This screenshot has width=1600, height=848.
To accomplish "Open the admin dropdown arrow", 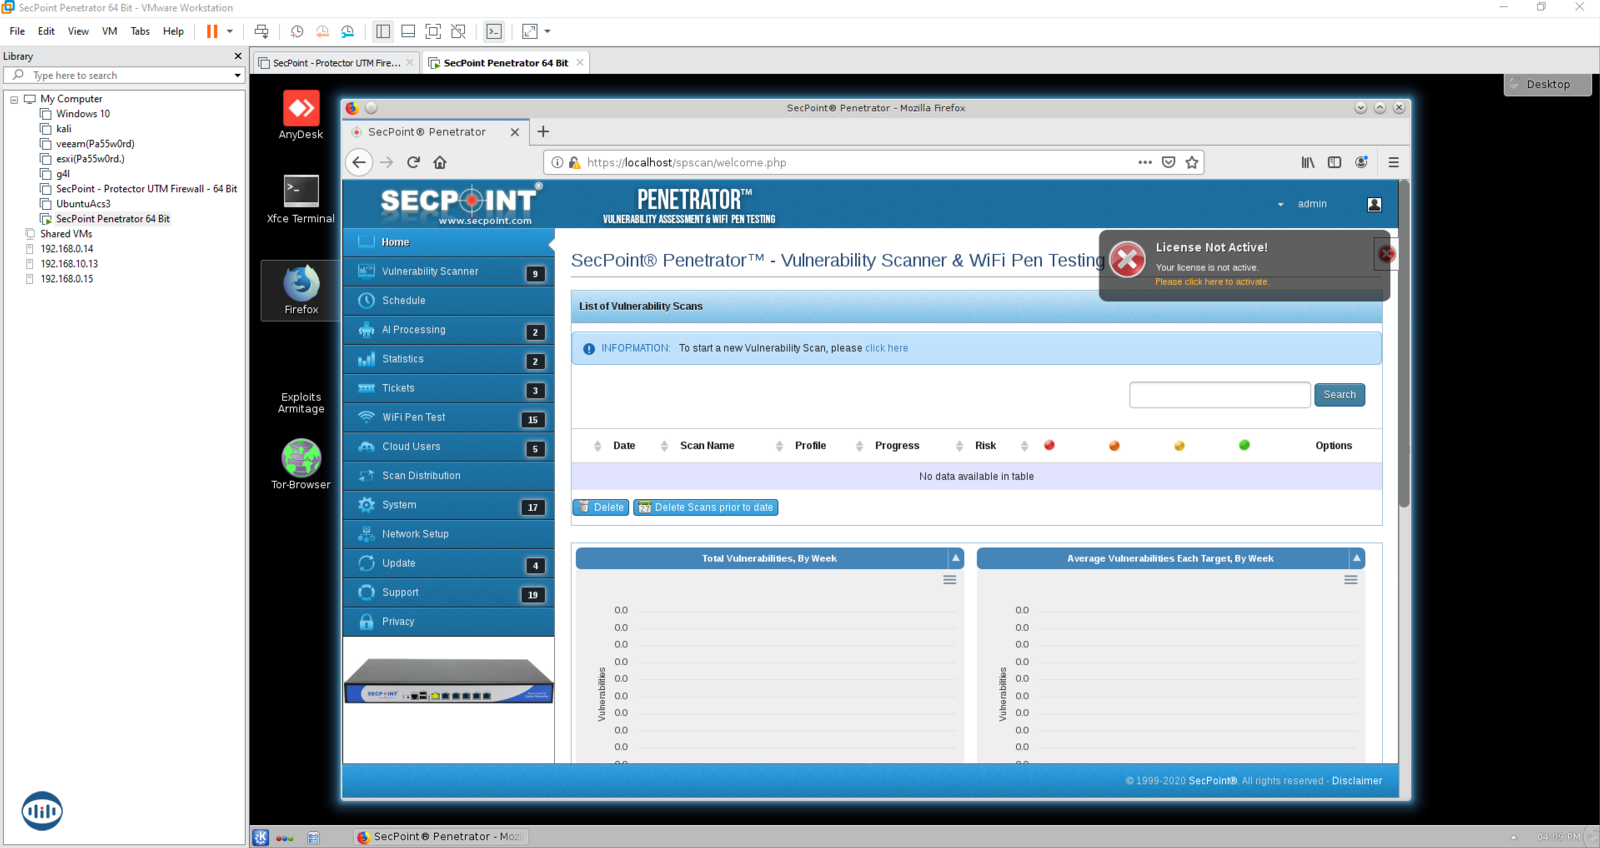I will [x=1280, y=205].
